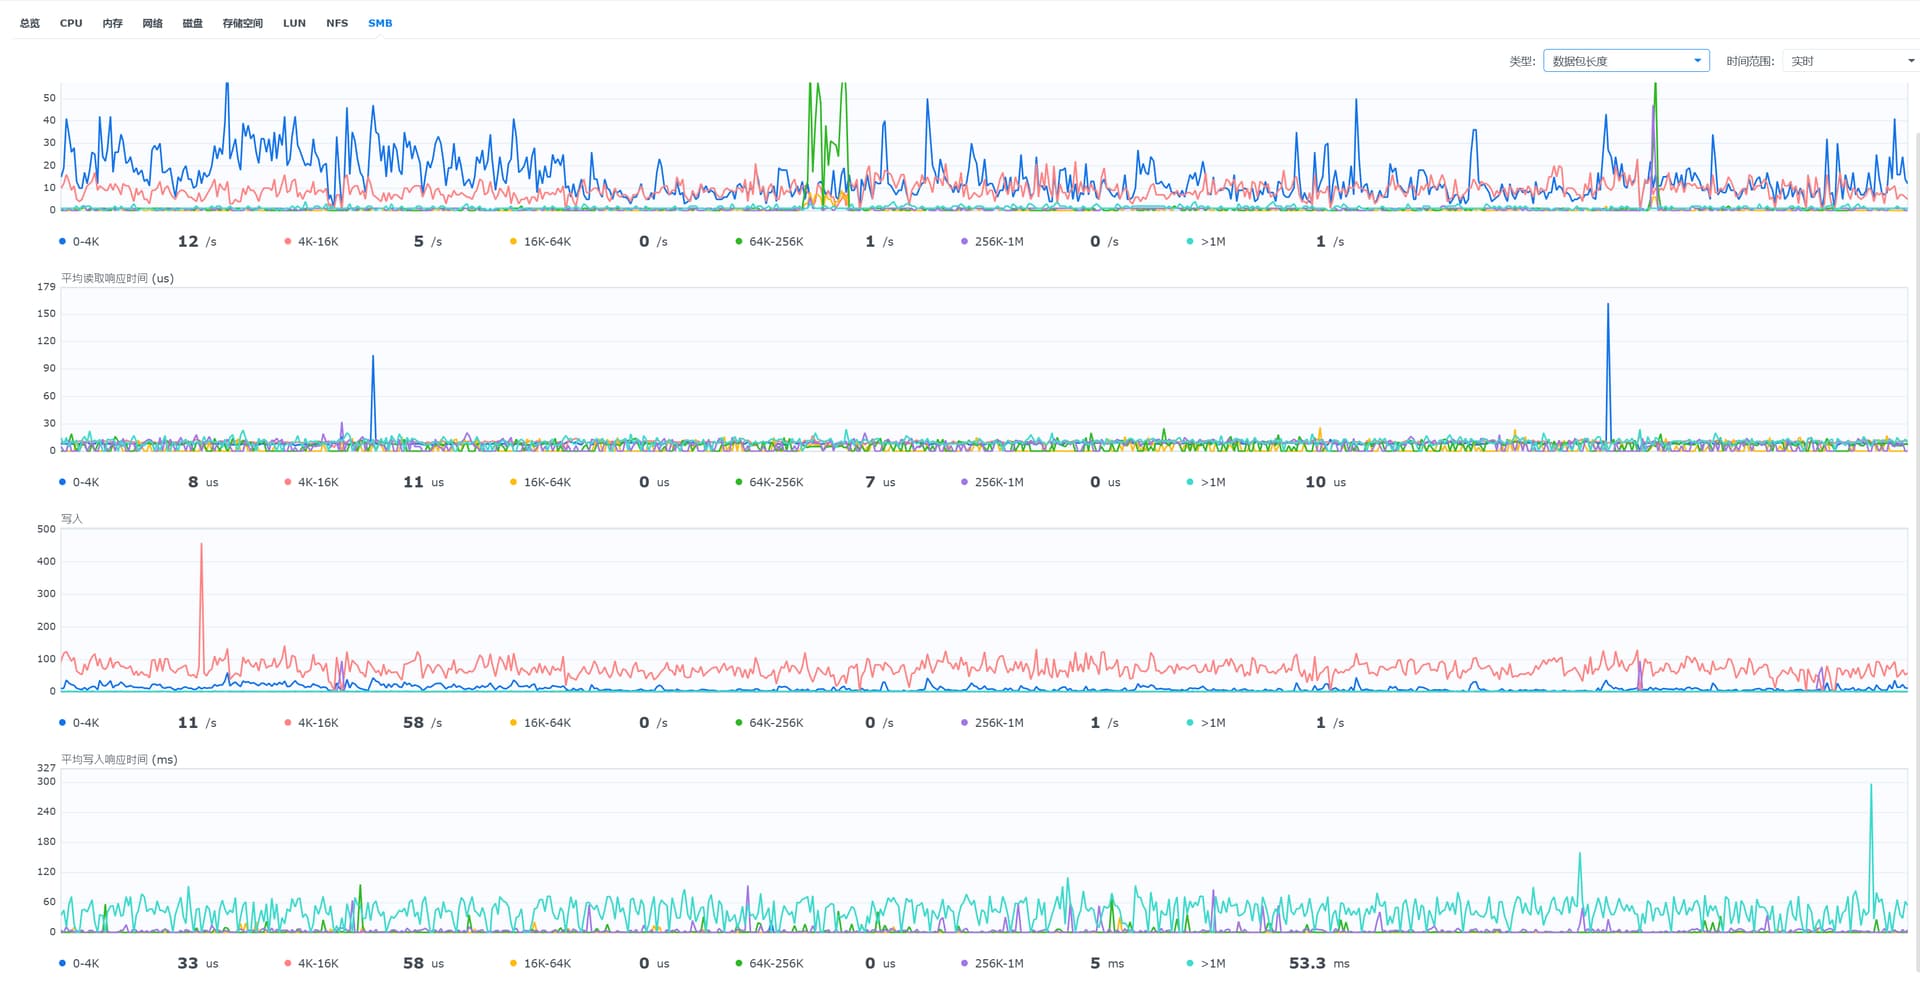Click yellow 16K-64K dot in top chart legend

click(x=513, y=242)
